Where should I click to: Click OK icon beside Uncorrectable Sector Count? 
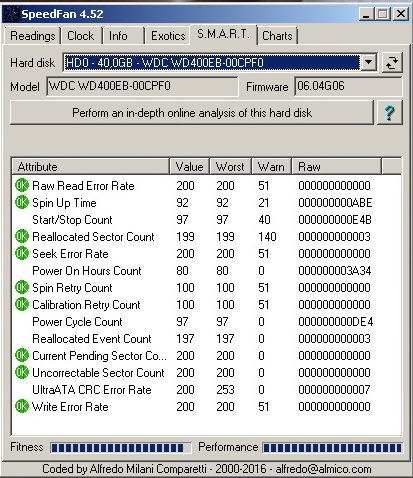click(x=22, y=372)
